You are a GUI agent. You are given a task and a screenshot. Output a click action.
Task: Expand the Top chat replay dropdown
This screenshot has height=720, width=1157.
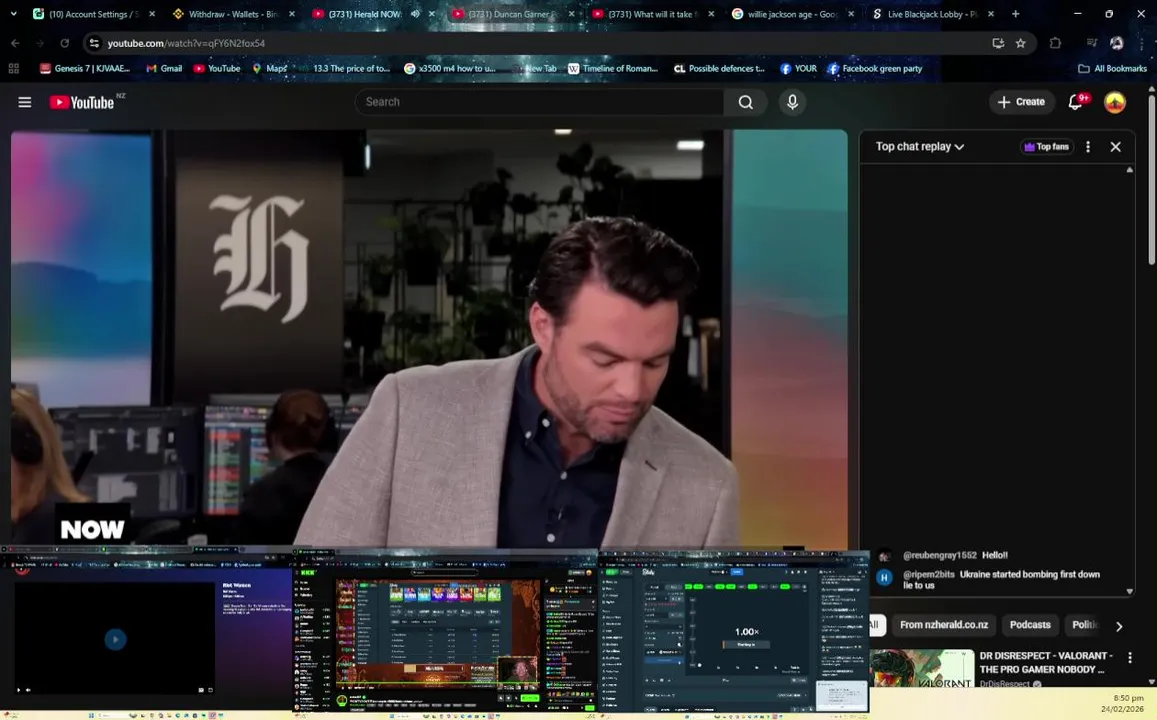919,147
